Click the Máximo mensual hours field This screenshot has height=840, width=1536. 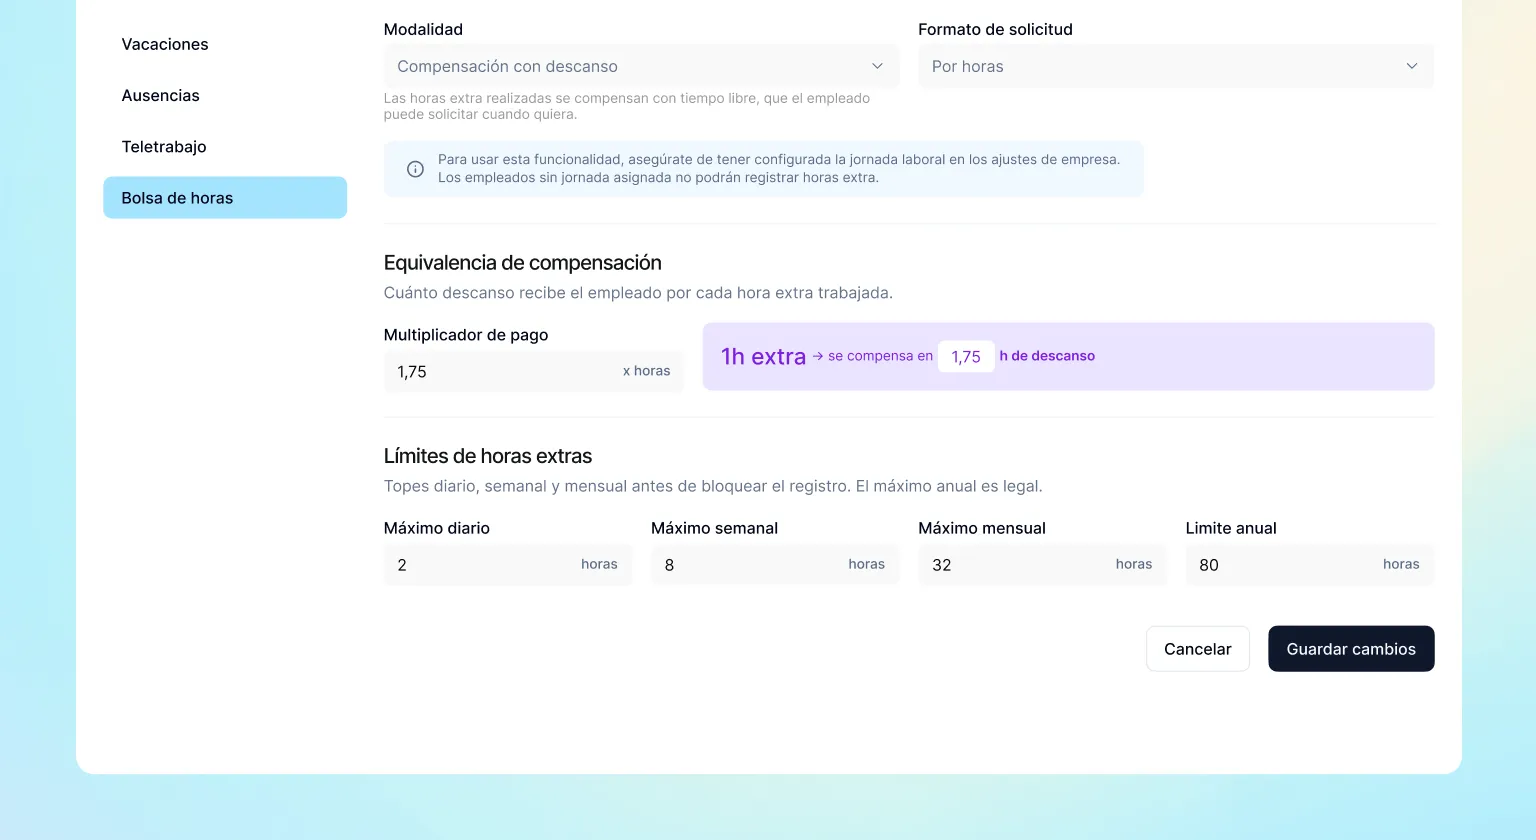tap(1042, 564)
